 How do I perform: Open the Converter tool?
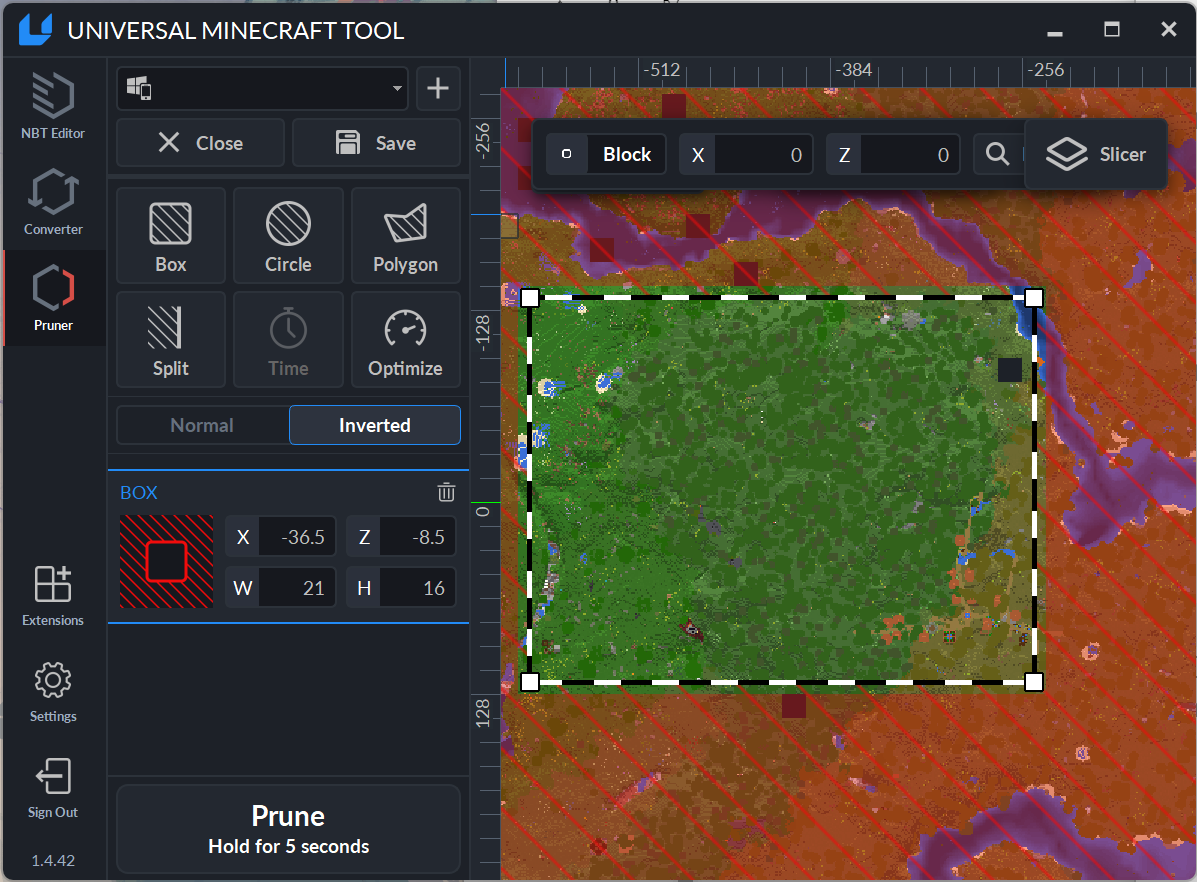pos(53,202)
